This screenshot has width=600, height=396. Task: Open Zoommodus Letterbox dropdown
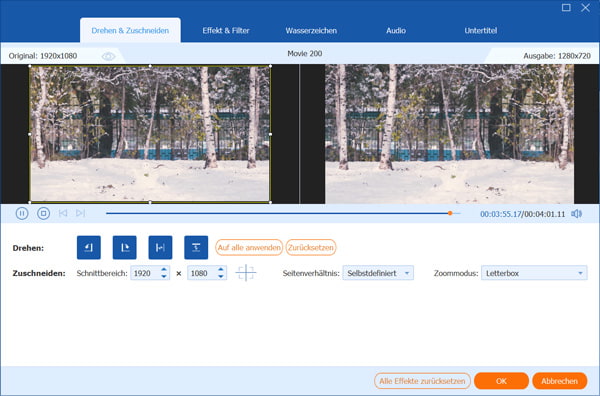point(534,273)
